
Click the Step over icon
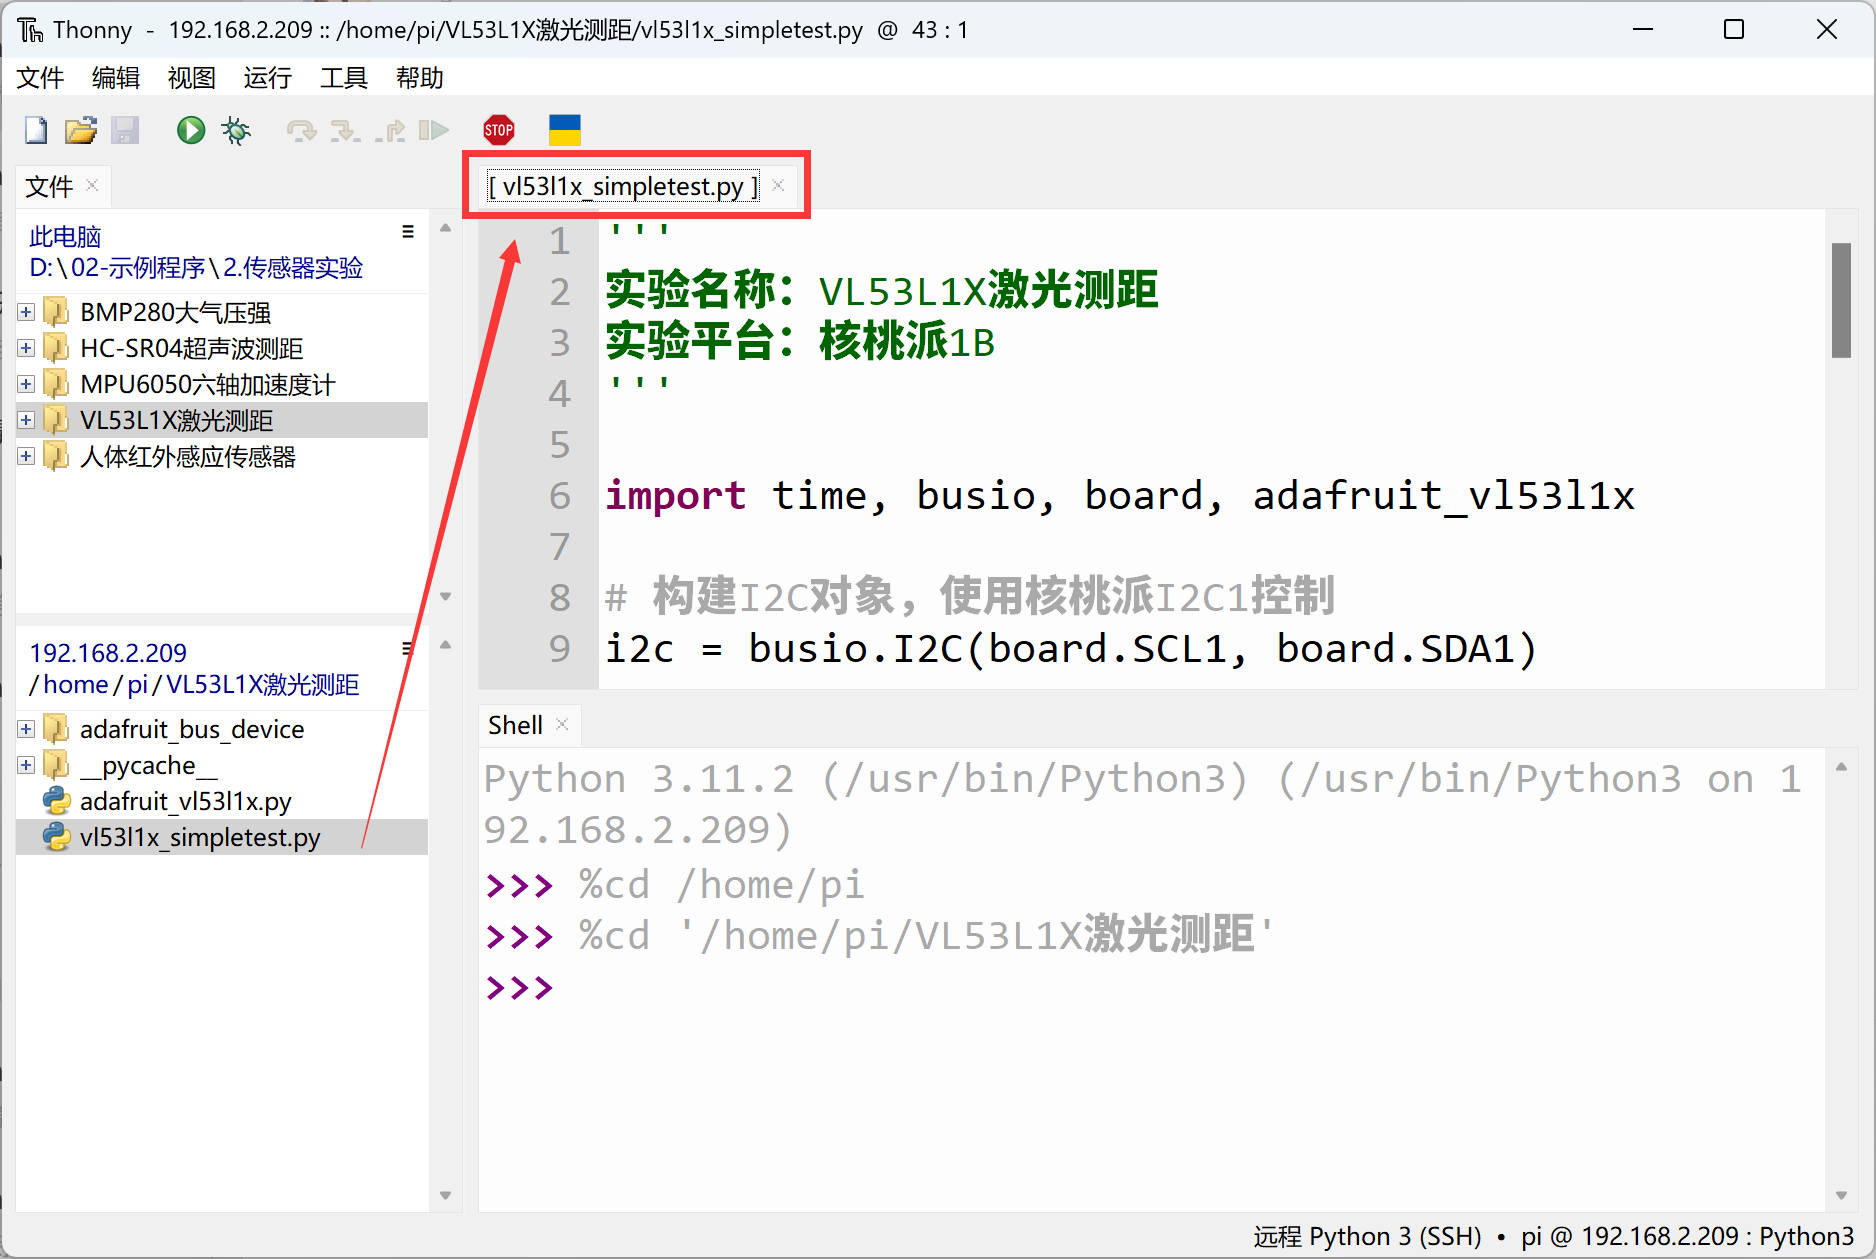(301, 130)
